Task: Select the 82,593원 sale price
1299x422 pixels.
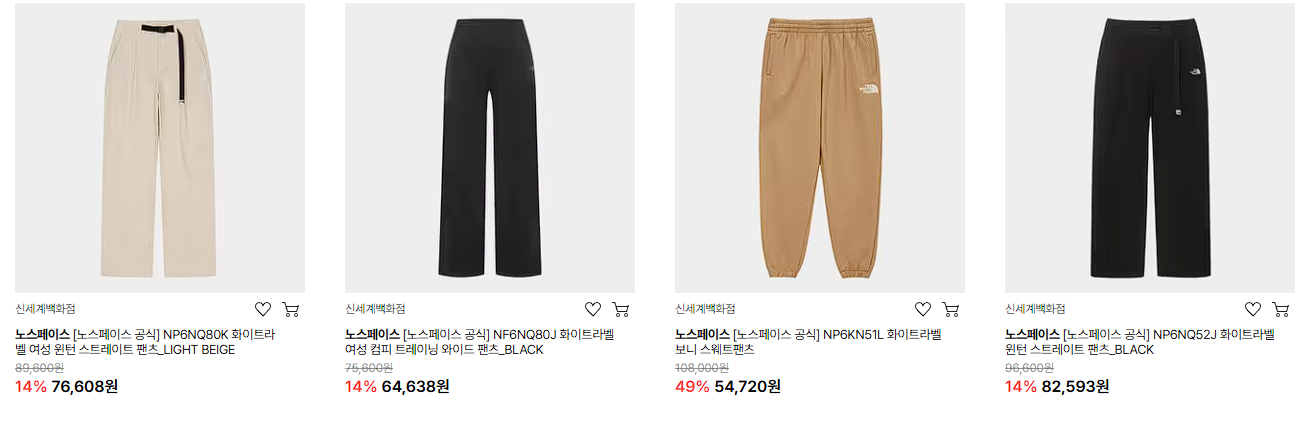Action: [1075, 386]
